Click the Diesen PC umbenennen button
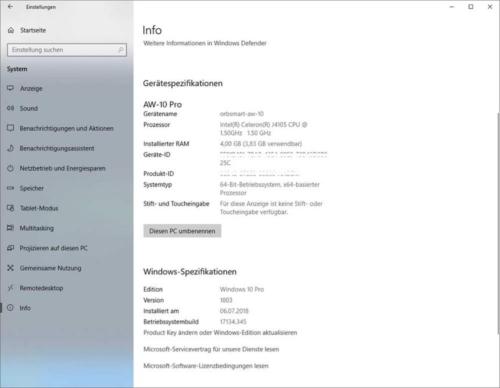Viewport: 500px width, 388px height. coord(182,231)
